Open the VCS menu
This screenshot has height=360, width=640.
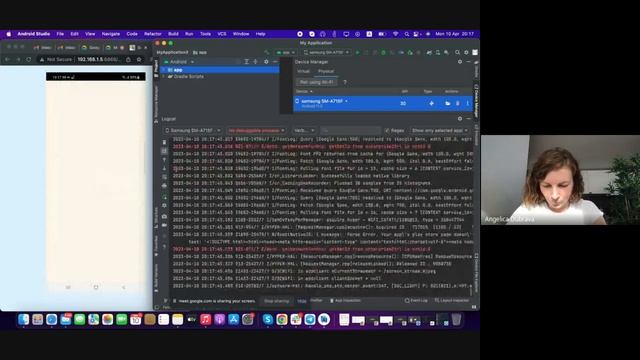222,34
